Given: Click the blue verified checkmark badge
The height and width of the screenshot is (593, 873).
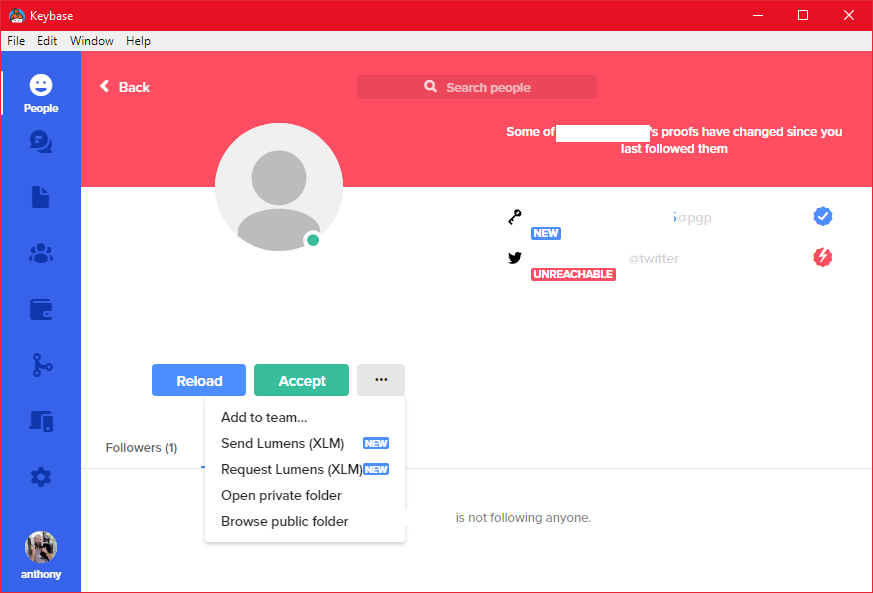Looking at the screenshot, I should click(x=822, y=216).
